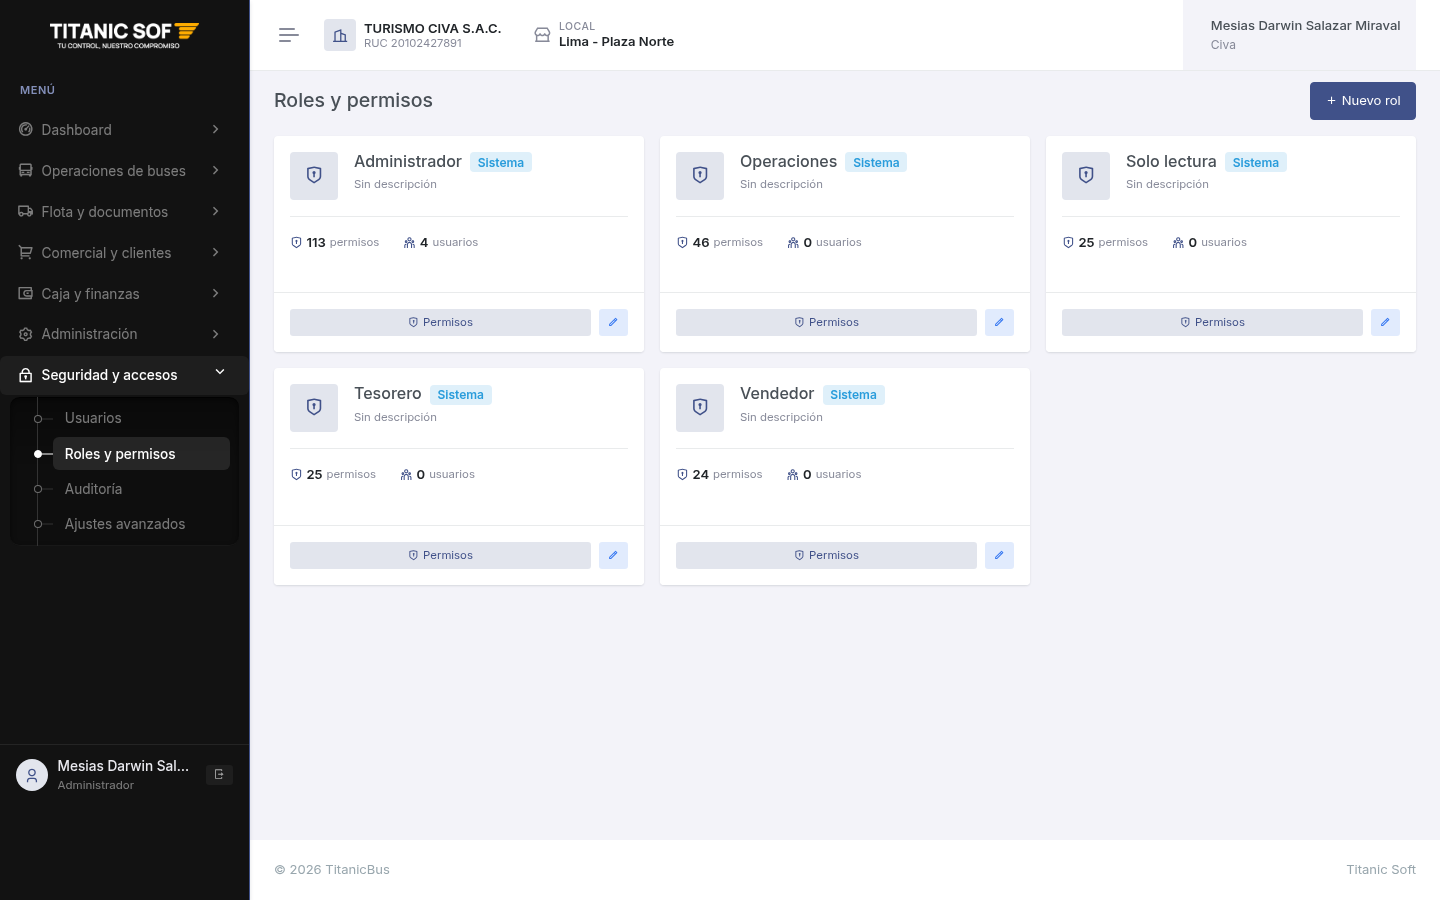Click the logout icon in the sidebar footer
1440x900 pixels.
pos(219,774)
